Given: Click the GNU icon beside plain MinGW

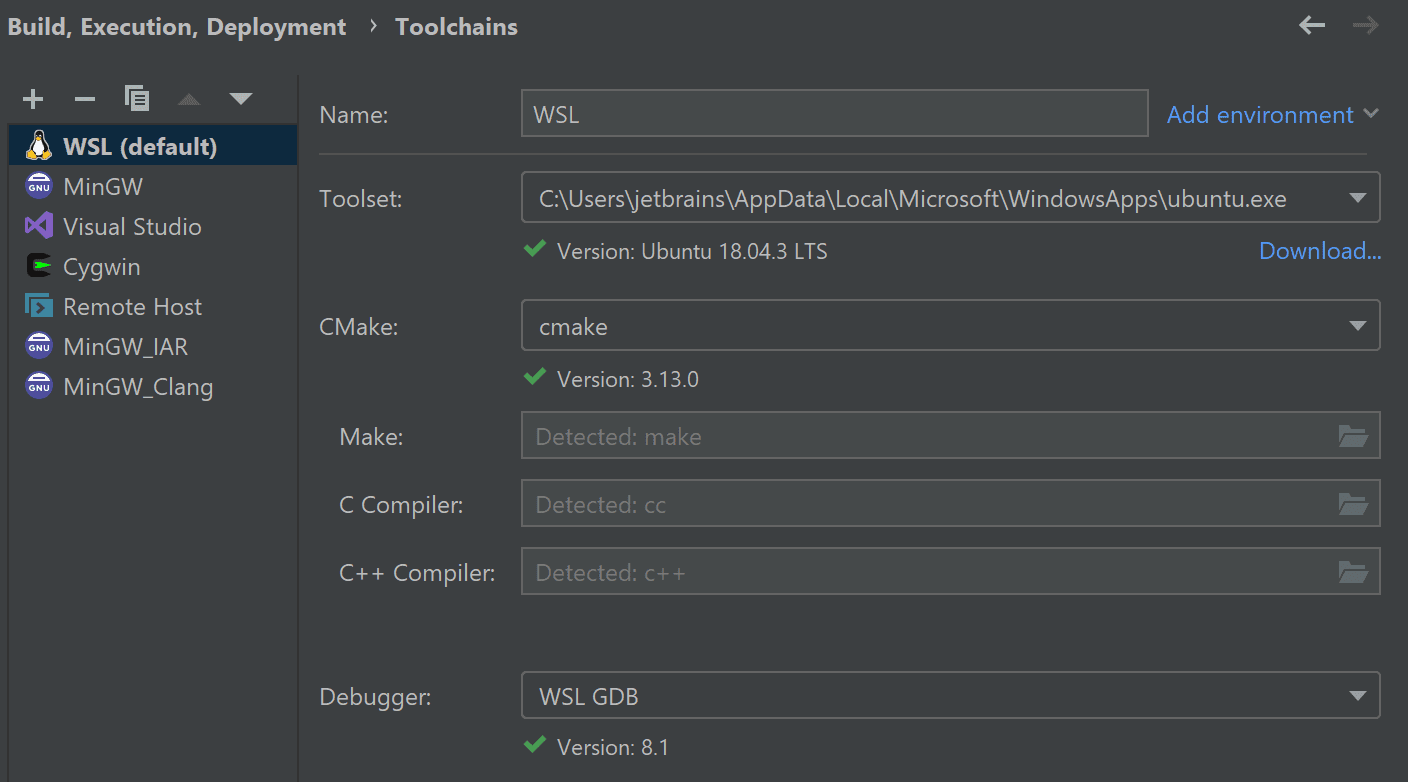Looking at the screenshot, I should tap(39, 186).
